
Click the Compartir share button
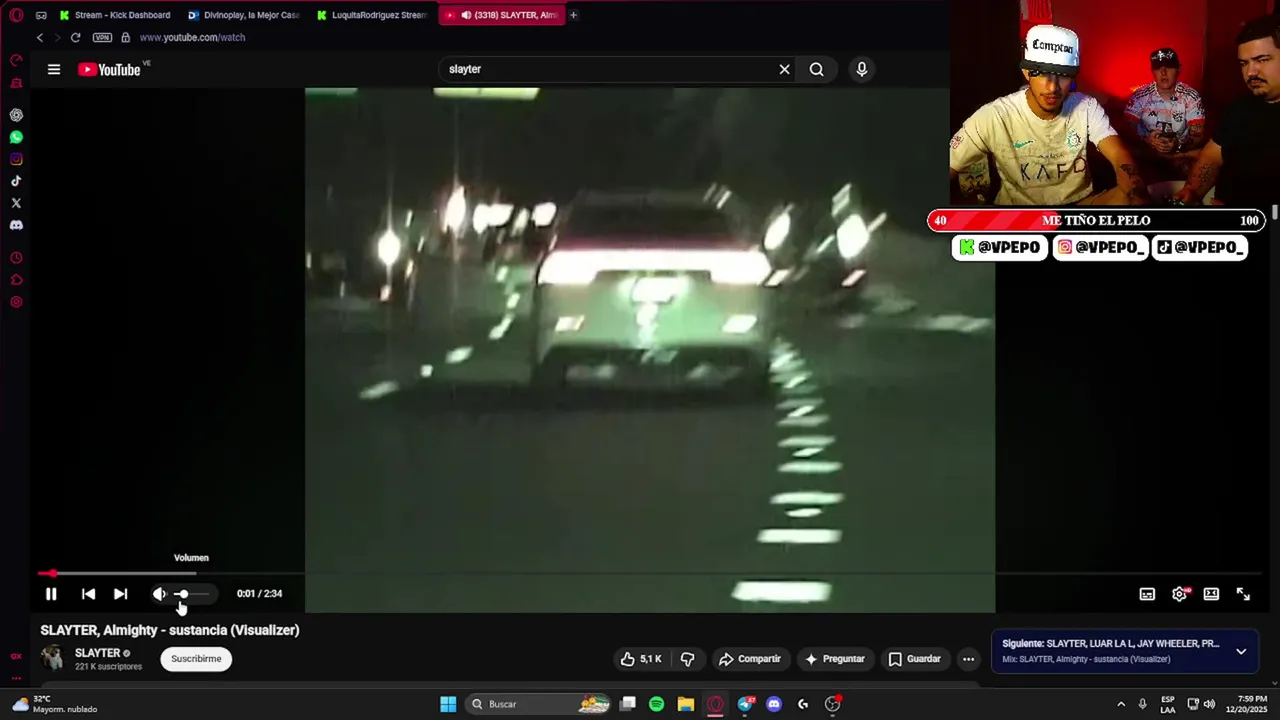(750, 659)
